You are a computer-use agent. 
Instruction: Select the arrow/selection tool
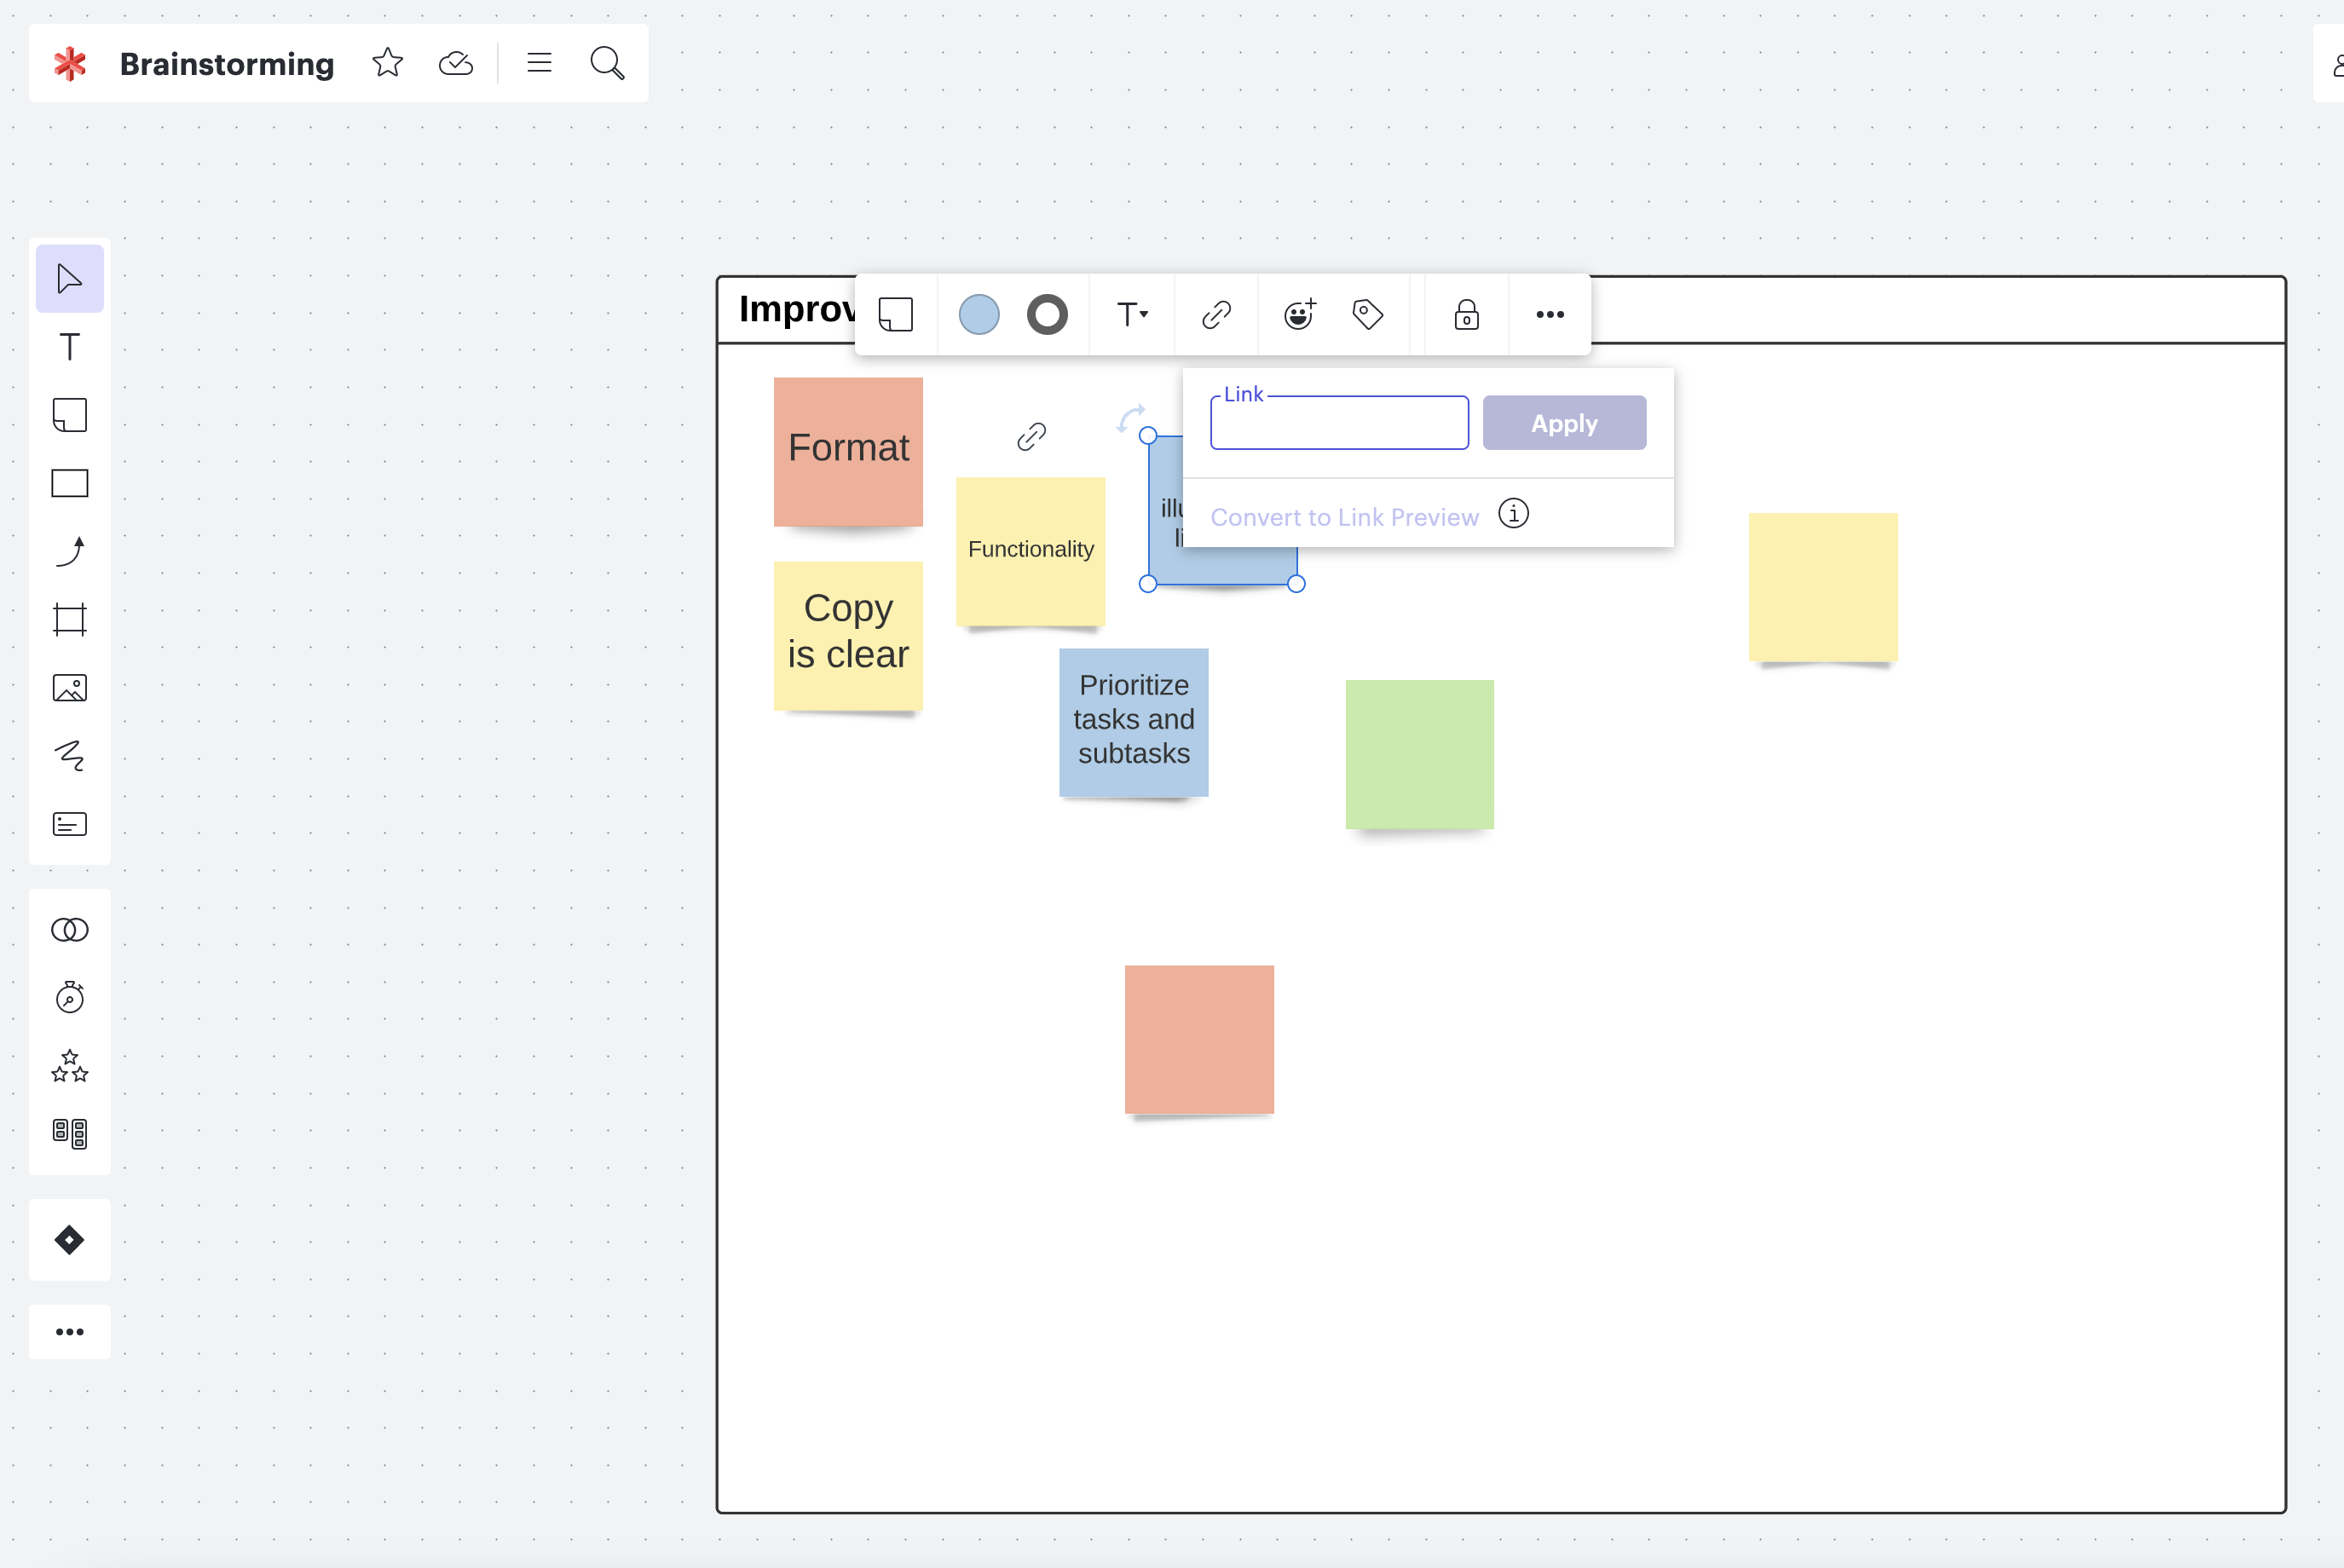click(70, 280)
